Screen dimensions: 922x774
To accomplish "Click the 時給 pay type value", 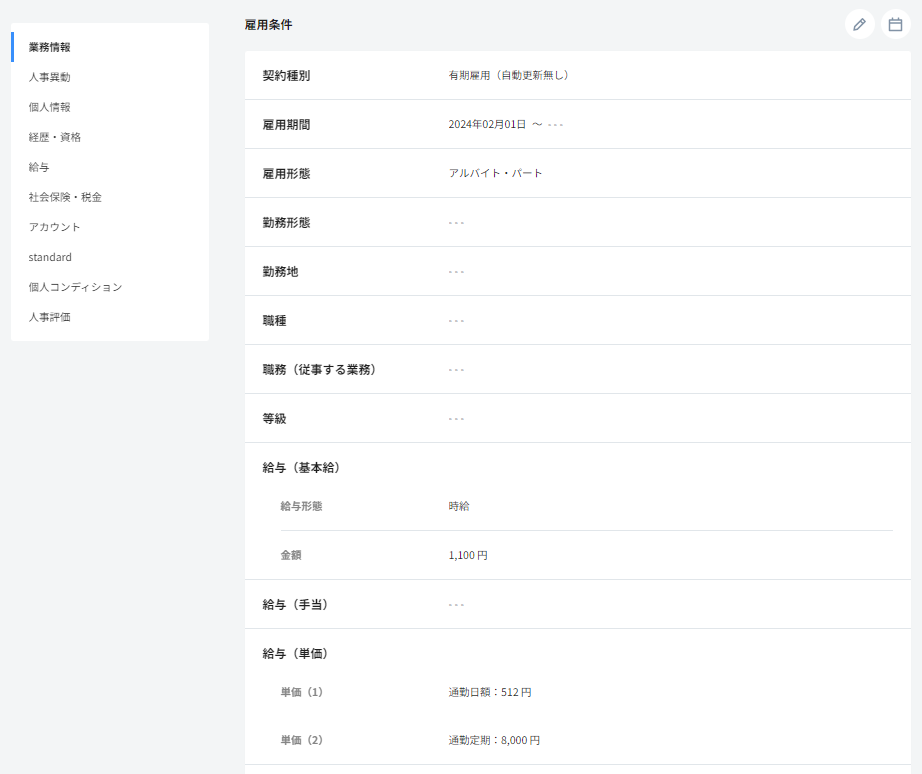I will tap(459, 506).
